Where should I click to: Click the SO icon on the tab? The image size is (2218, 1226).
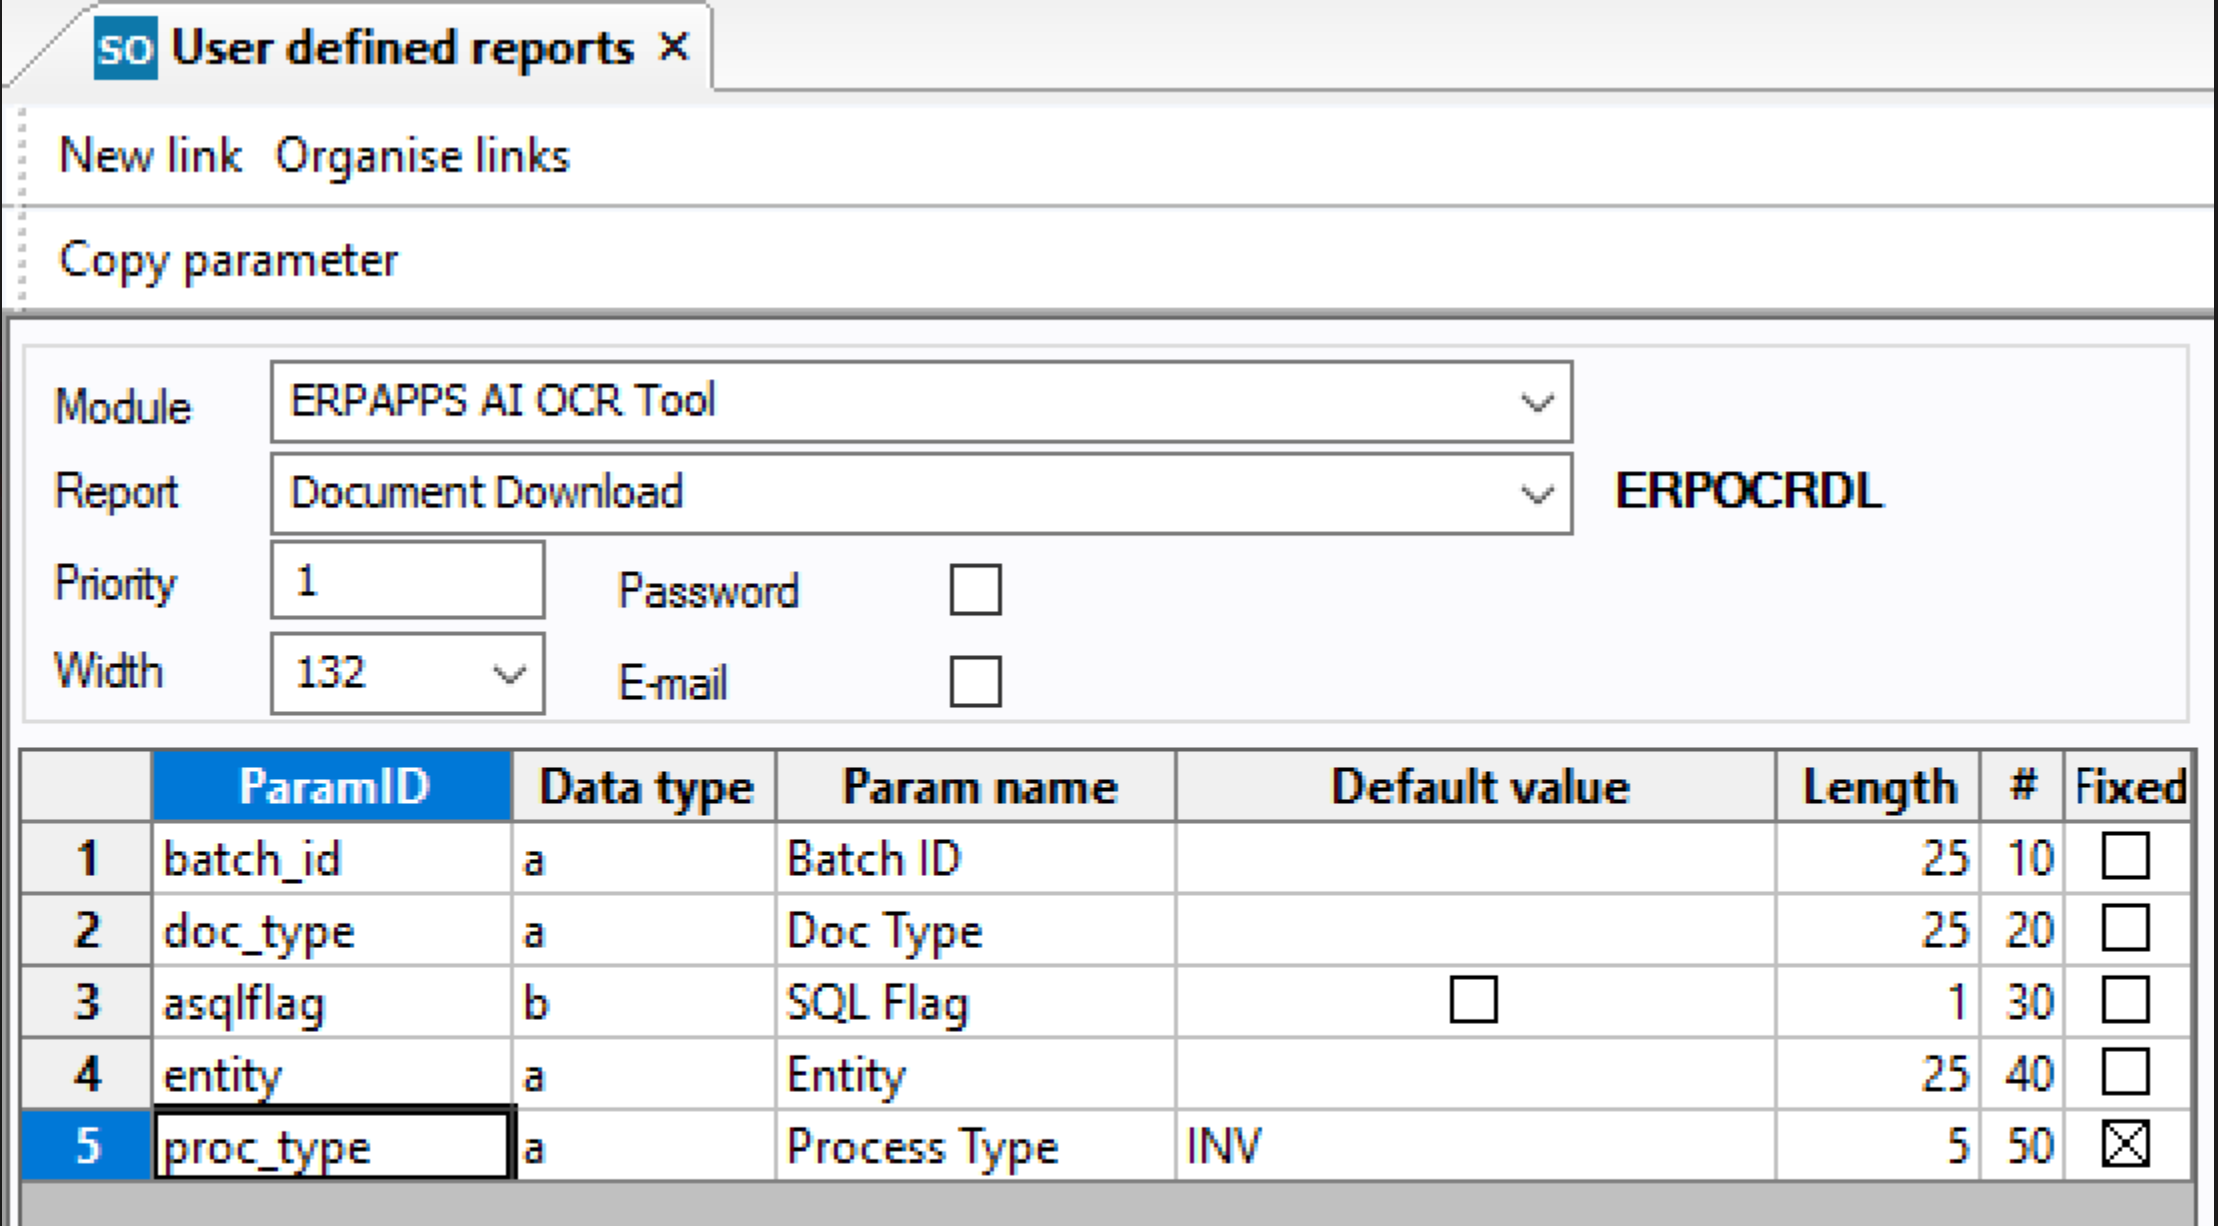point(125,49)
